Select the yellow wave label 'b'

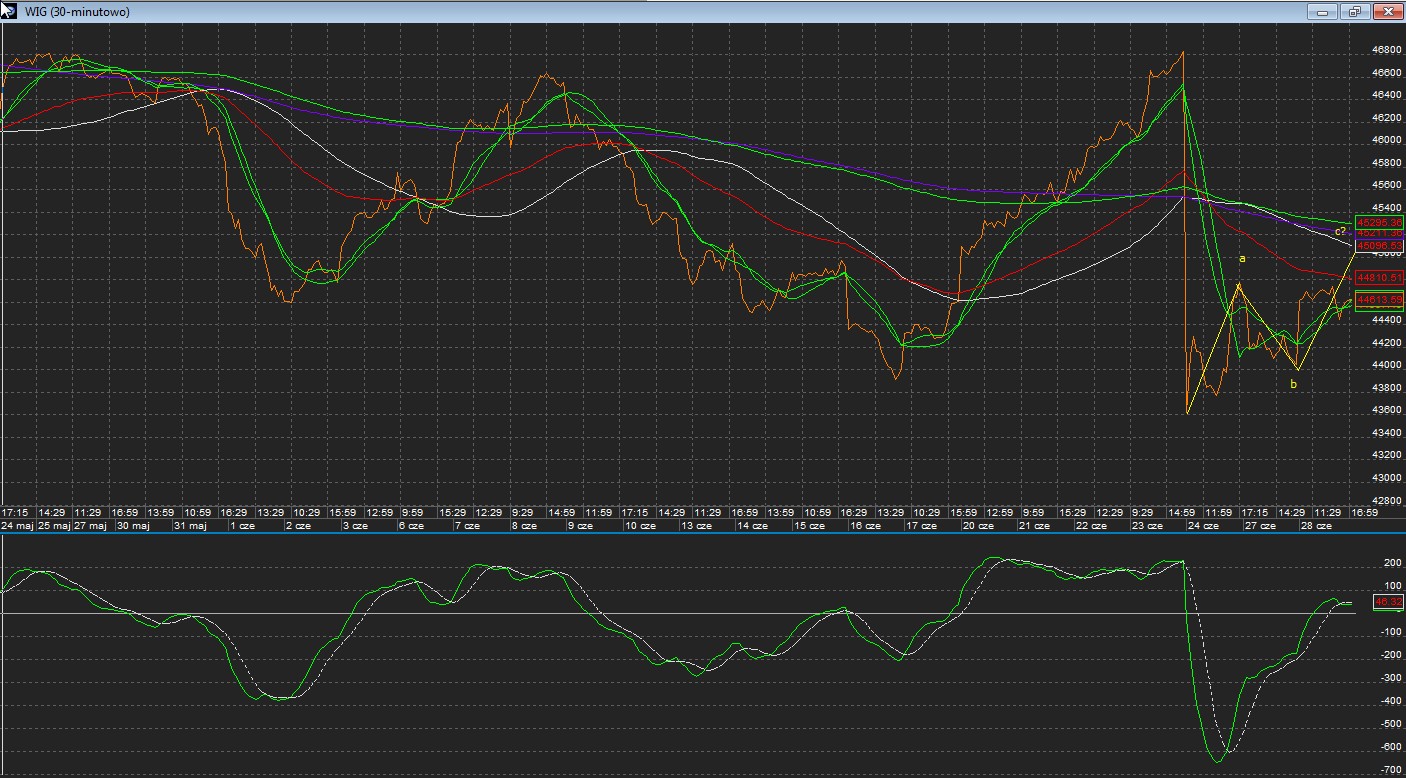tap(1293, 384)
